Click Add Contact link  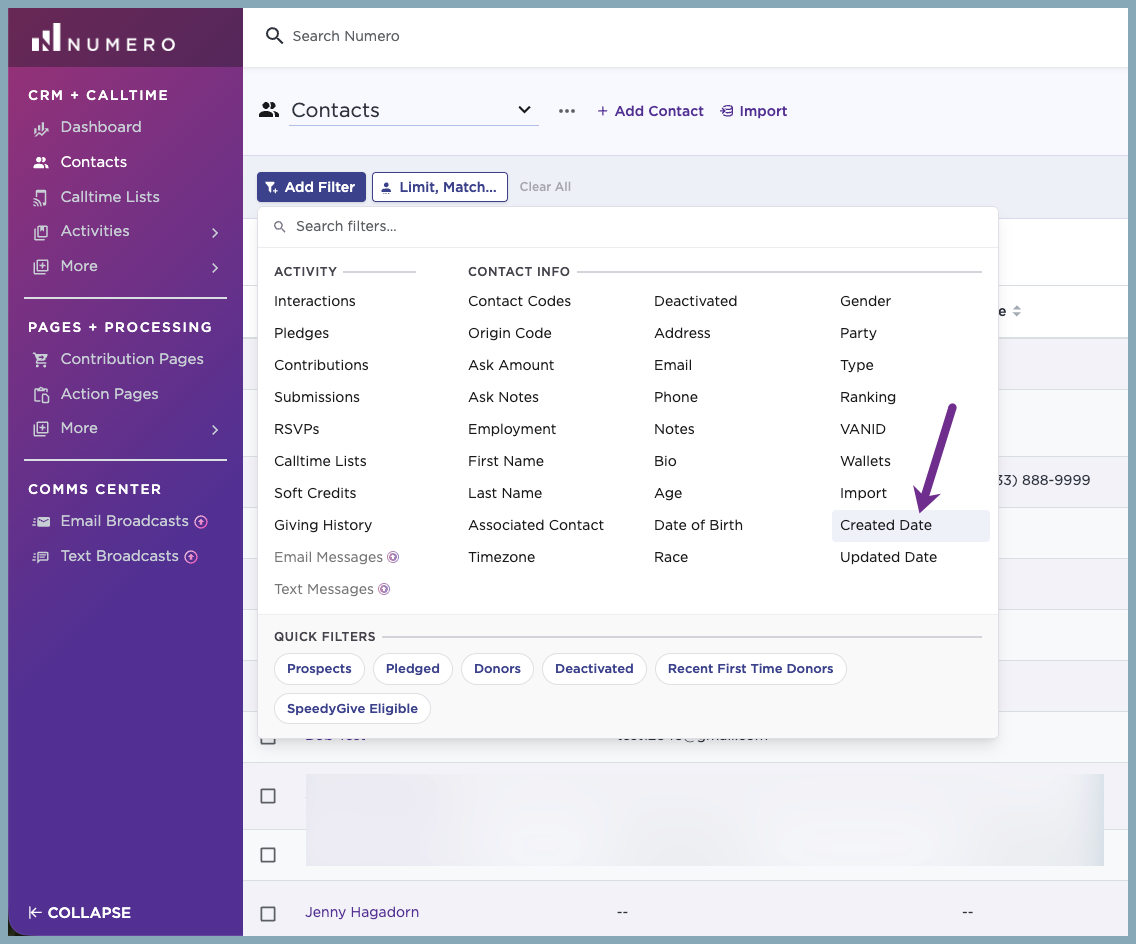(651, 111)
